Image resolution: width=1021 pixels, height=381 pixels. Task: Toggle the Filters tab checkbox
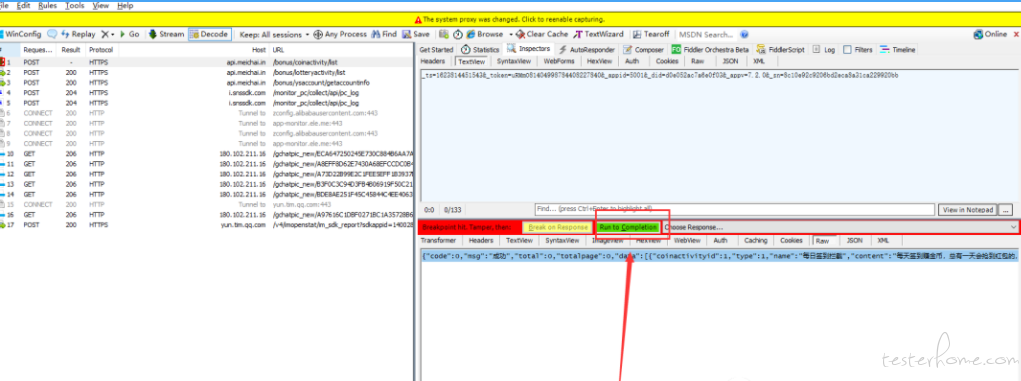[x=847, y=49]
